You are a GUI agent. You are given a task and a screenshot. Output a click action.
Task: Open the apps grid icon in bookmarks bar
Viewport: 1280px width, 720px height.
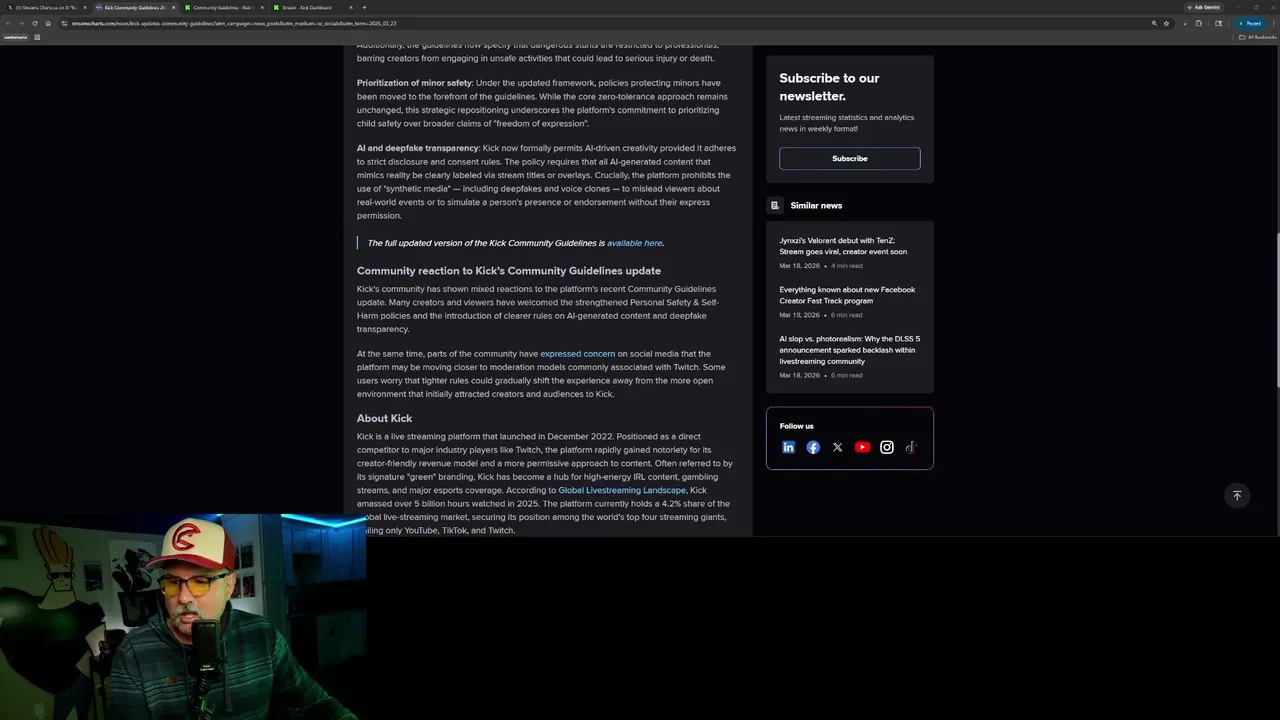(37, 37)
